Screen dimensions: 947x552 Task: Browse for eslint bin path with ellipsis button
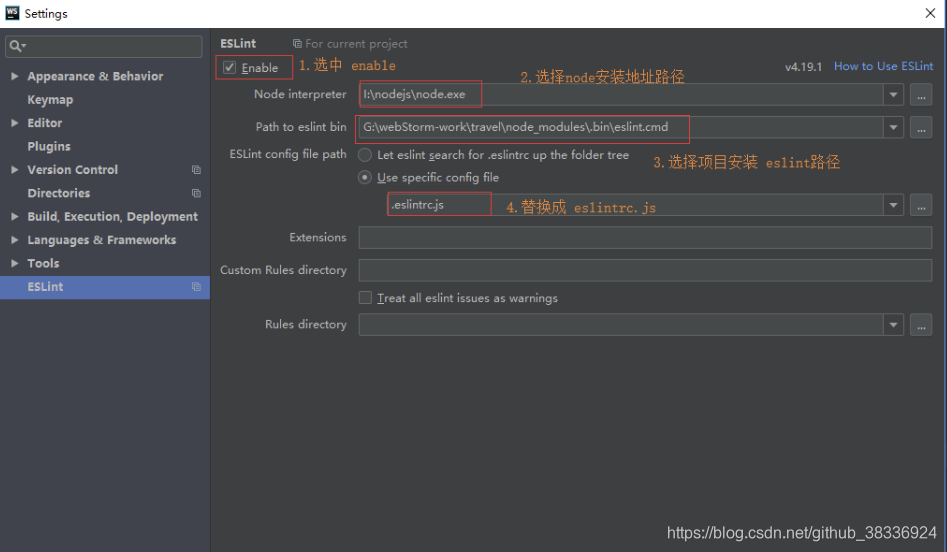pos(921,127)
